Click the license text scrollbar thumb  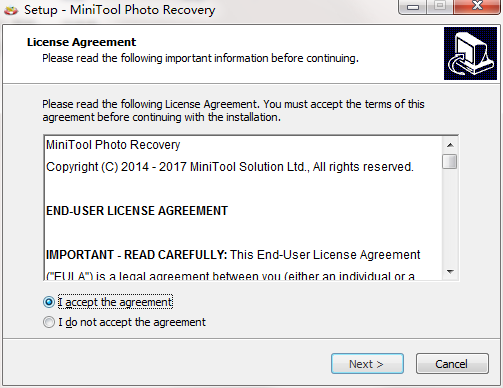[x=450, y=161]
